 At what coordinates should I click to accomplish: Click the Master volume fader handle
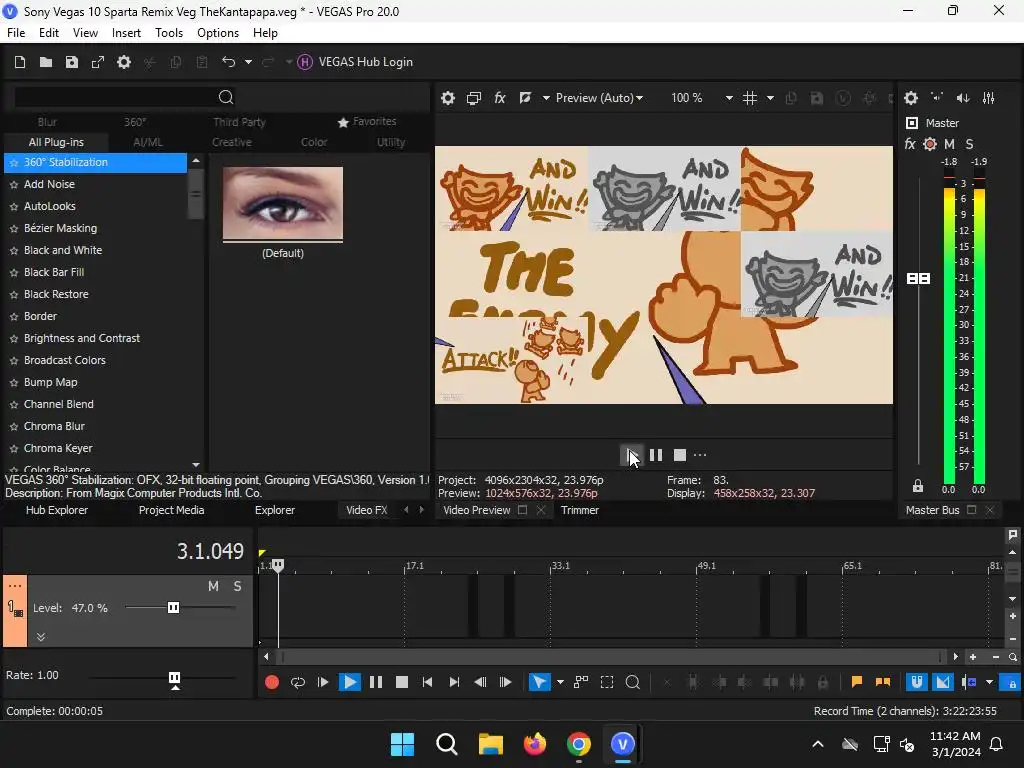pyautogui.click(x=919, y=279)
